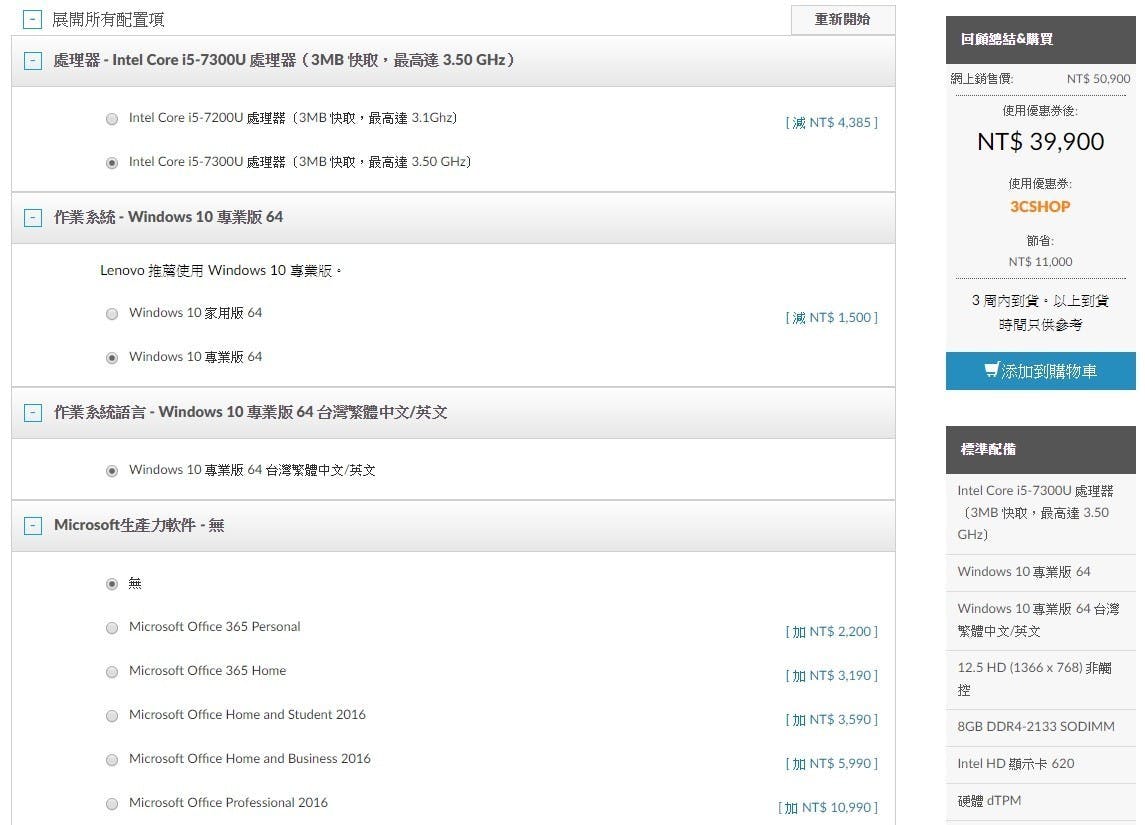Select Intel Core i5-7300U processor option
This screenshot has height=825, width=1145.
(112, 163)
